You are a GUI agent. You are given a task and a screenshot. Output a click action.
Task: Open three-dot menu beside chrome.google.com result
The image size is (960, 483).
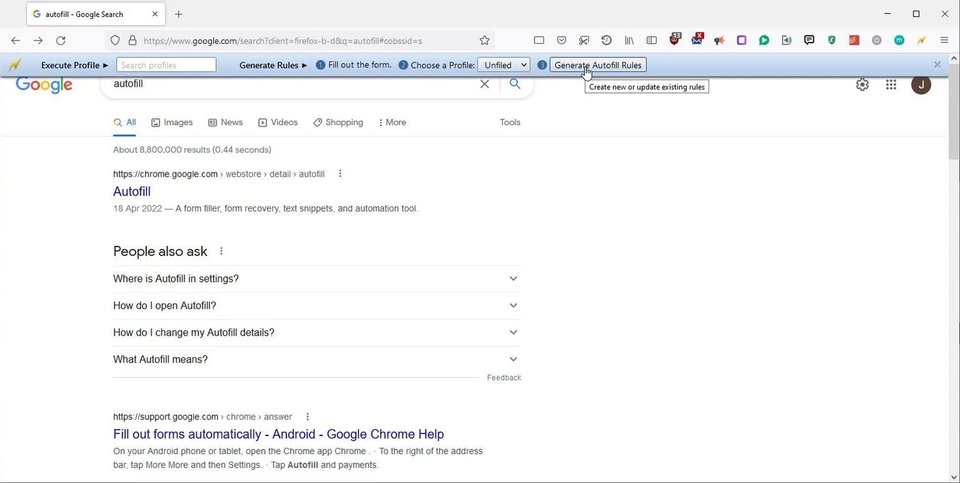tap(340, 174)
